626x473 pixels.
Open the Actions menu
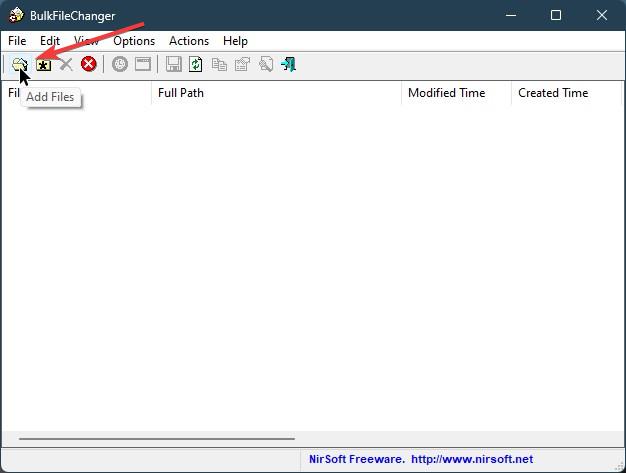click(189, 41)
